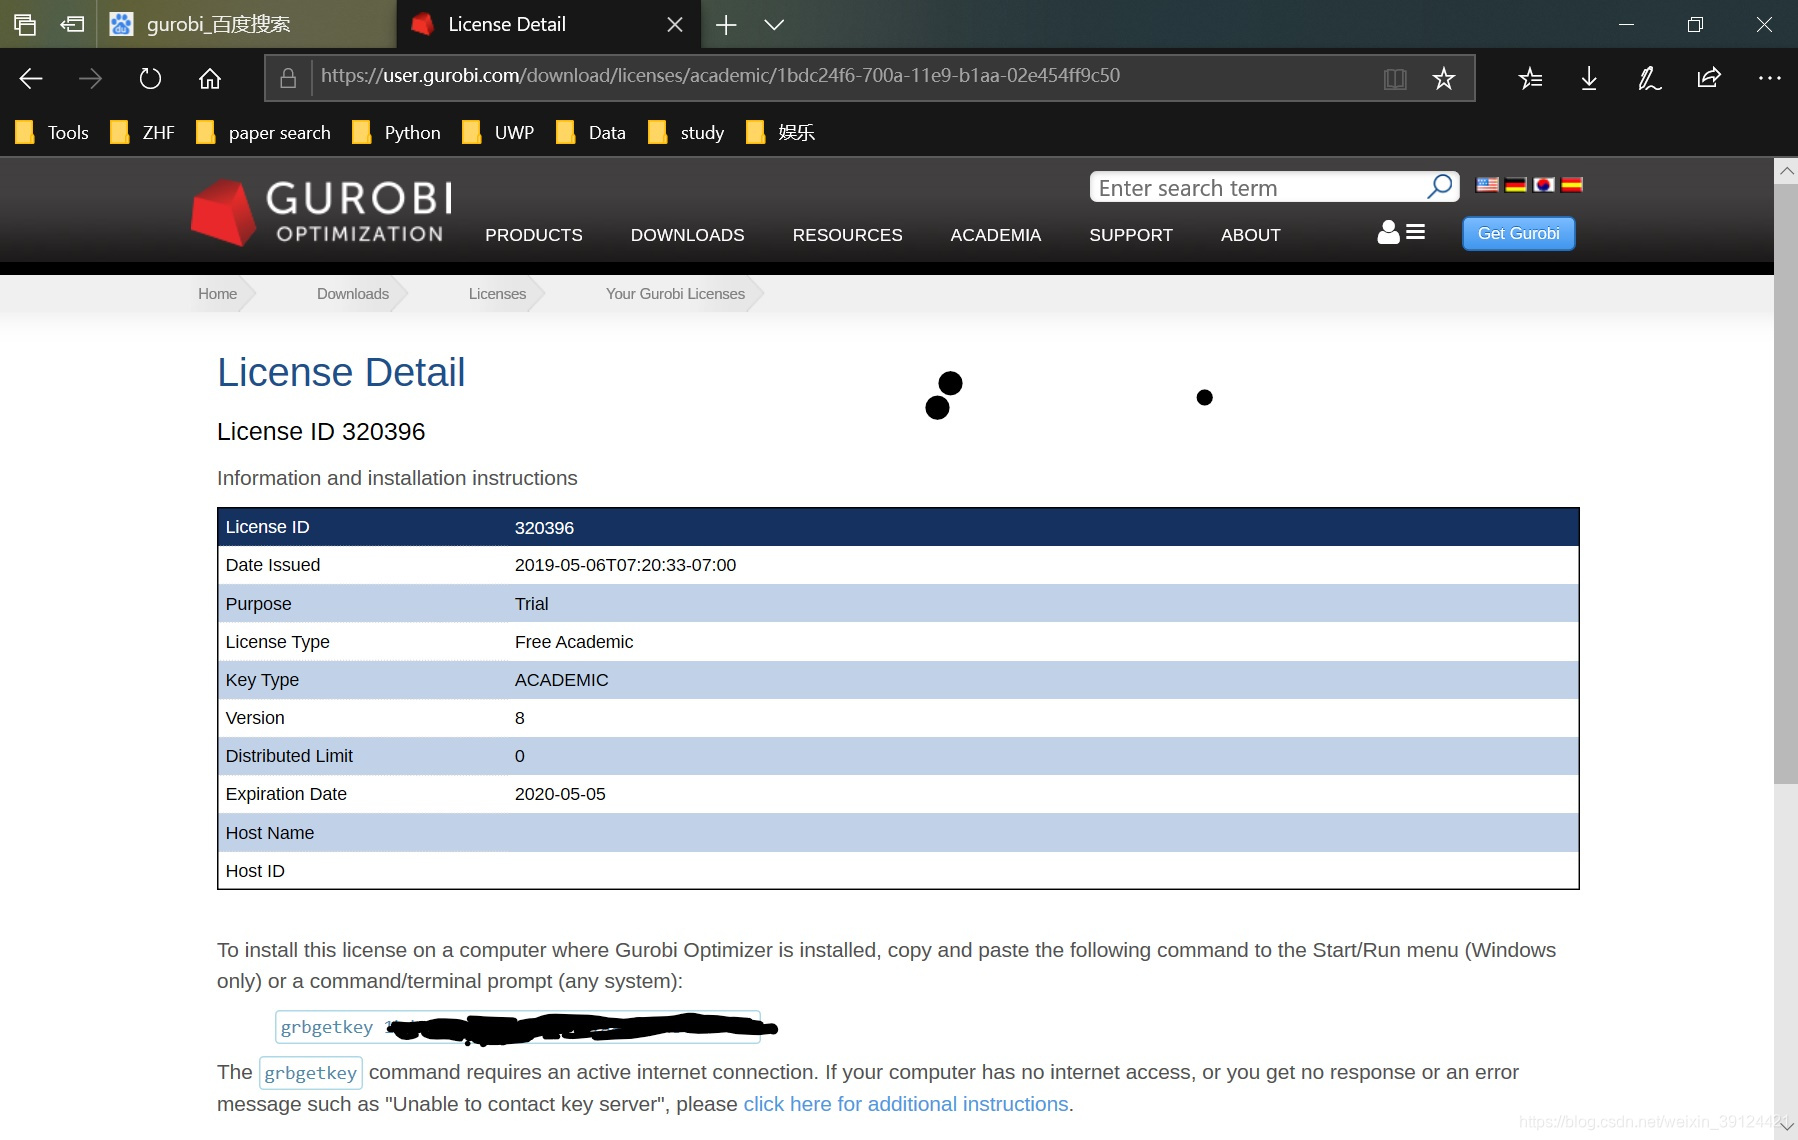Refresh the page with reload icon
The height and width of the screenshot is (1140, 1798).
coord(150,78)
